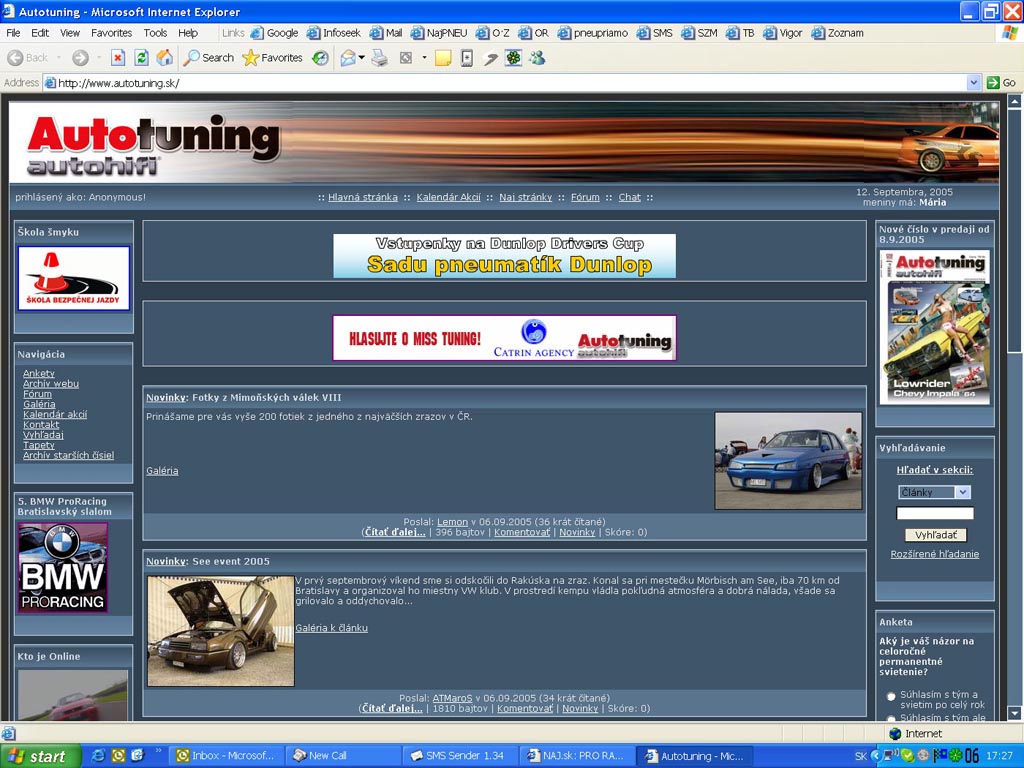Open the Favorites star toolbar button

(x=272, y=58)
